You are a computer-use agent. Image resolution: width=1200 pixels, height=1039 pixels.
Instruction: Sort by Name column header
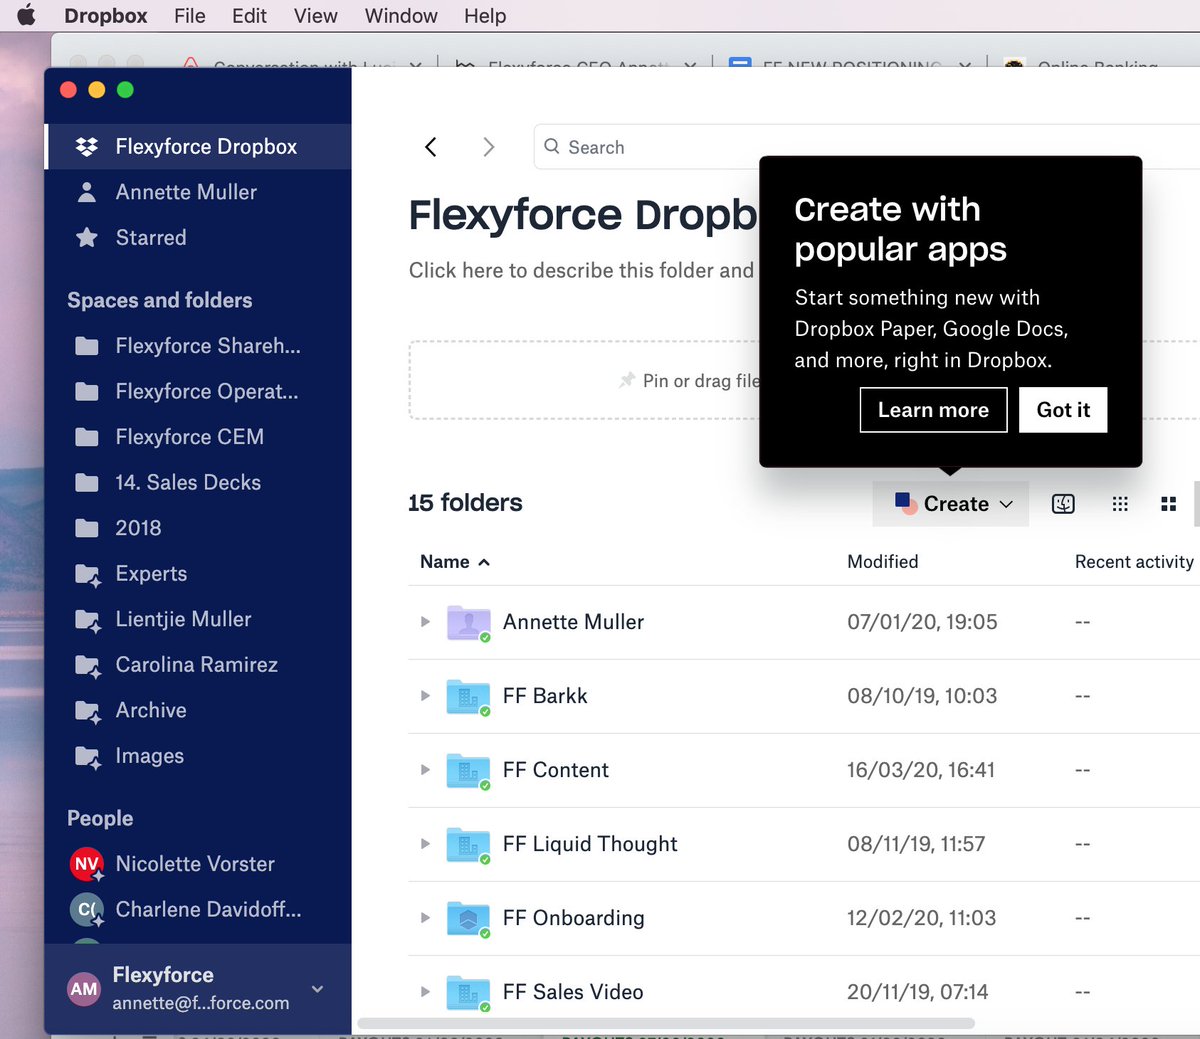455,562
